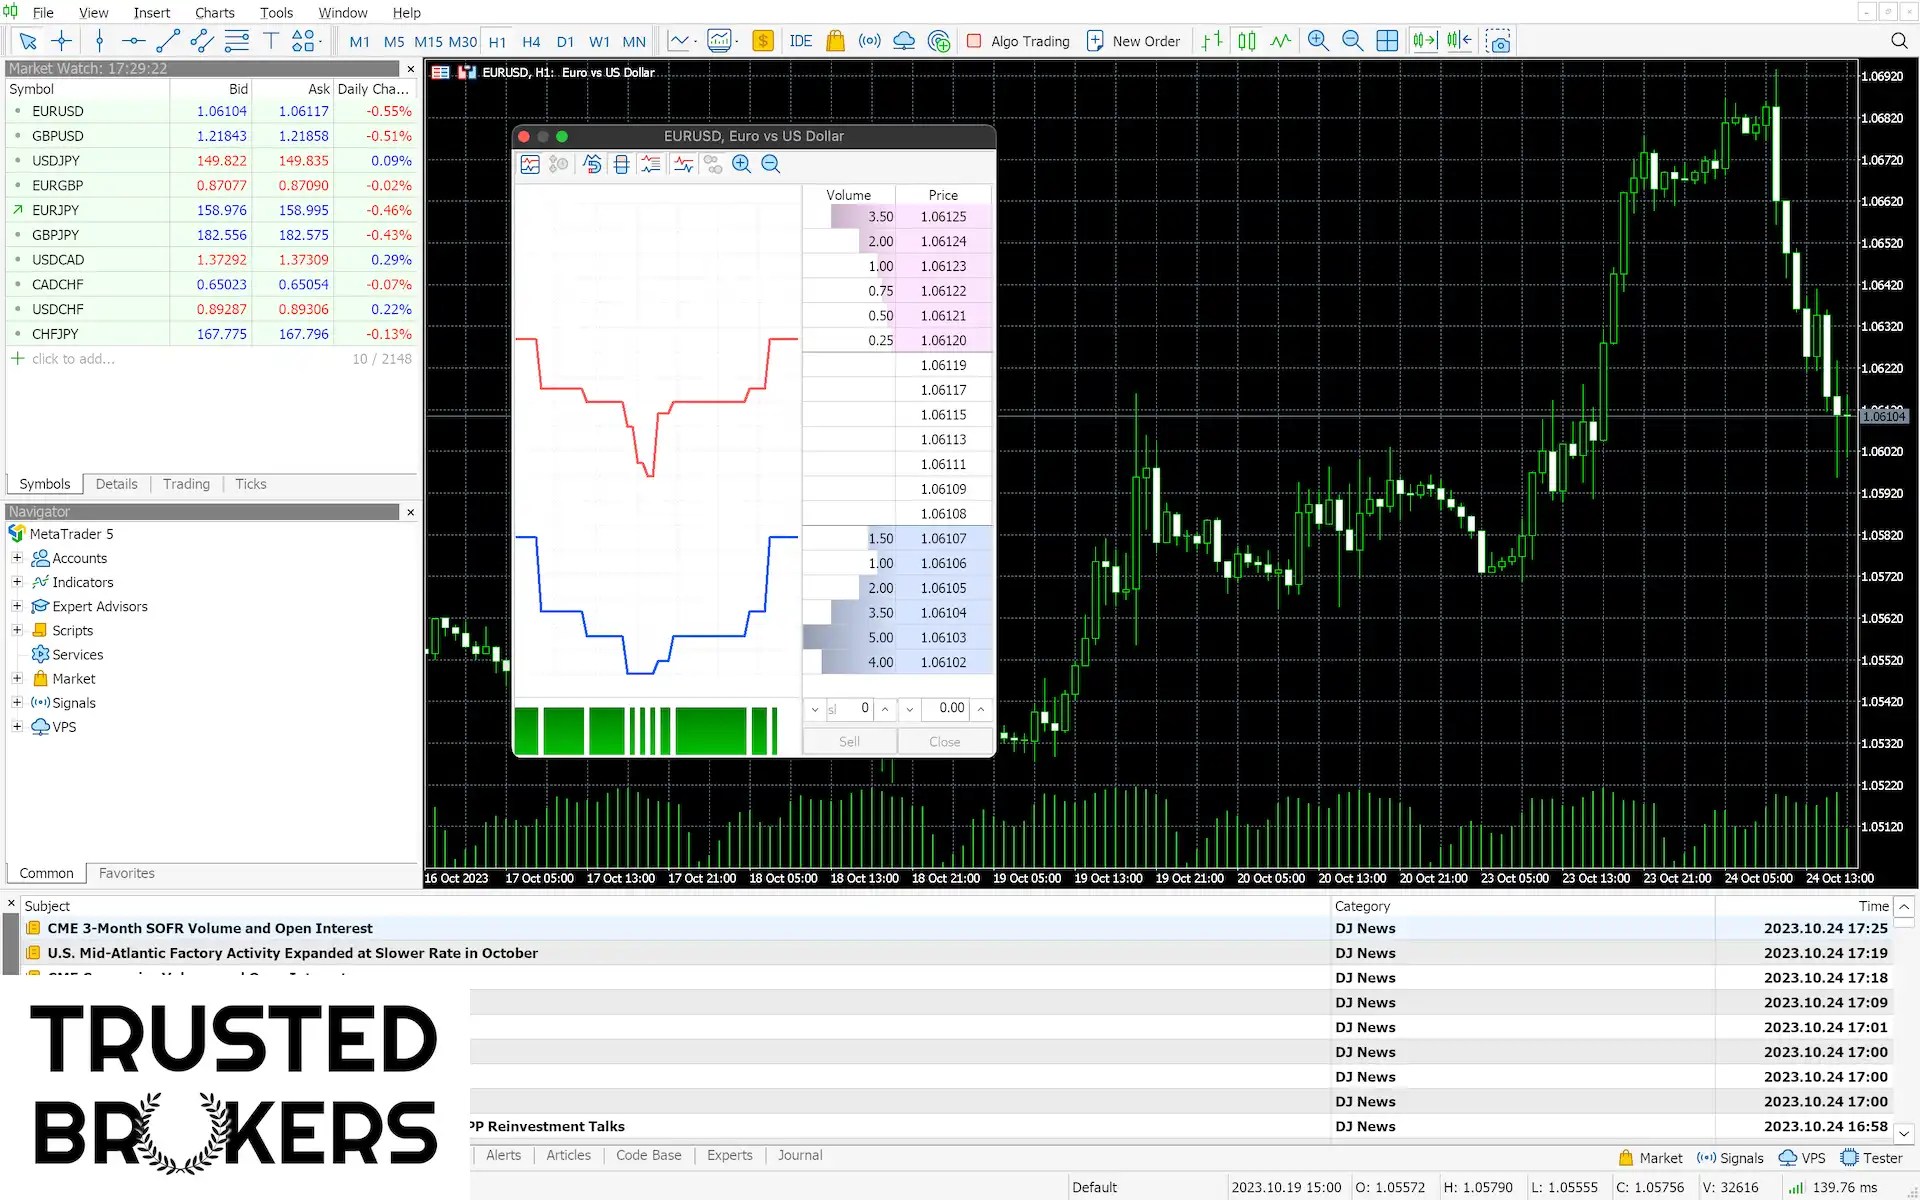The height and width of the screenshot is (1200, 1920).
Task: Click the text label tool
Action: [x=270, y=41]
